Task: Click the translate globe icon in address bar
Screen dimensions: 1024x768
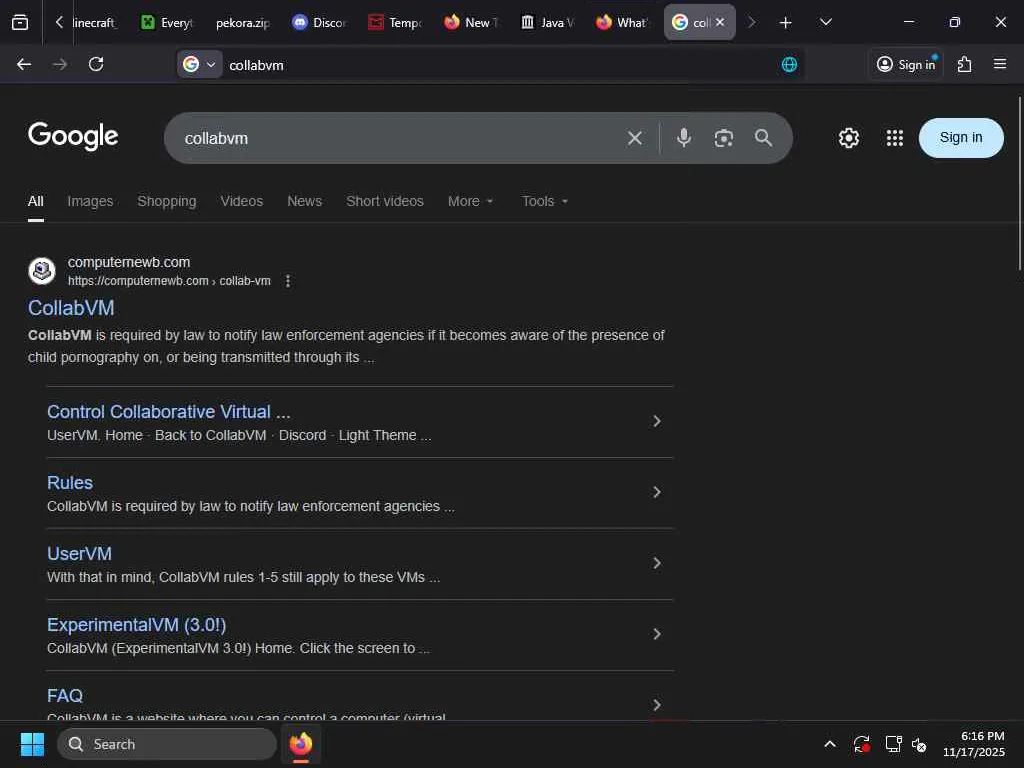Action: [x=789, y=64]
